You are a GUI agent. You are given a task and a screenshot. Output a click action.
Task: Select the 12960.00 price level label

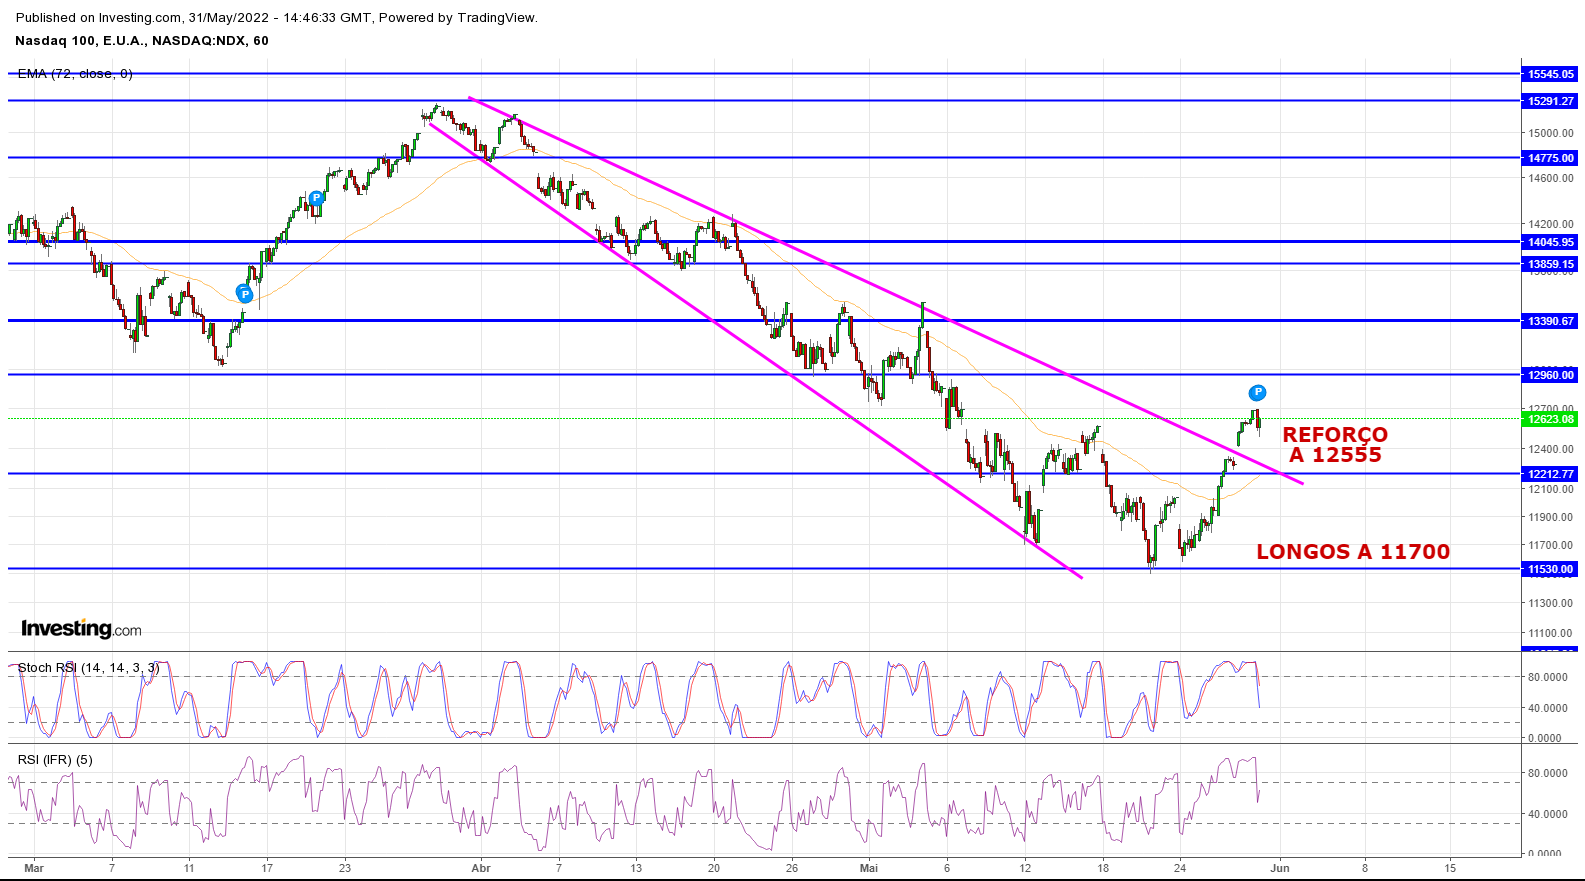click(x=1551, y=375)
